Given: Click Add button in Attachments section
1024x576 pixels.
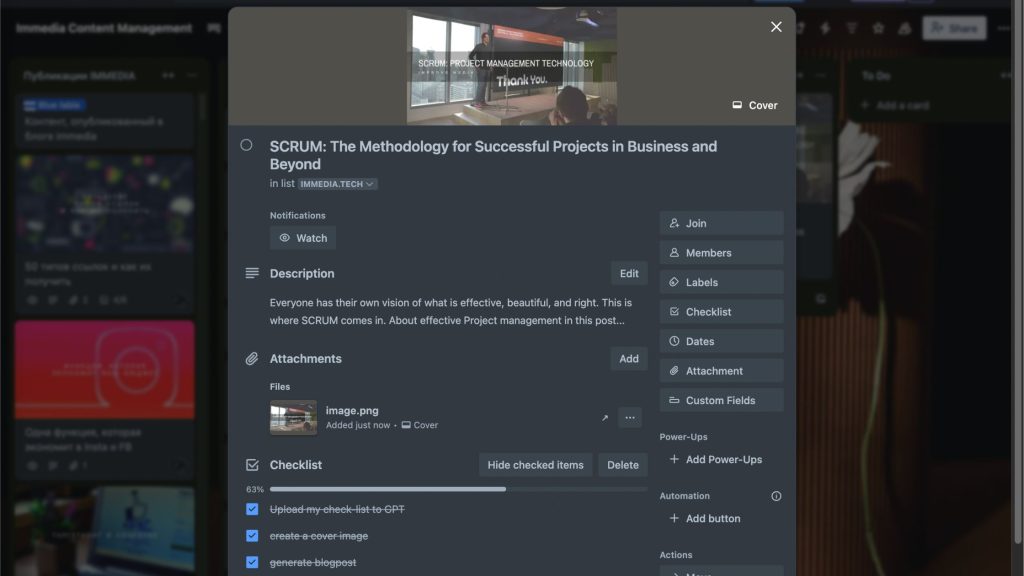Looking at the screenshot, I should pos(629,359).
